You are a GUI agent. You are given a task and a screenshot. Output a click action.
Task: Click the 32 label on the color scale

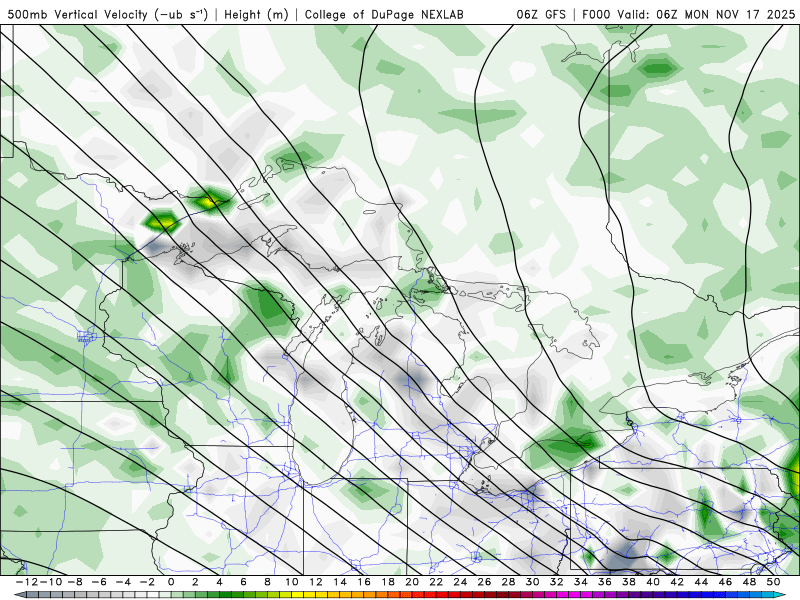click(x=557, y=582)
